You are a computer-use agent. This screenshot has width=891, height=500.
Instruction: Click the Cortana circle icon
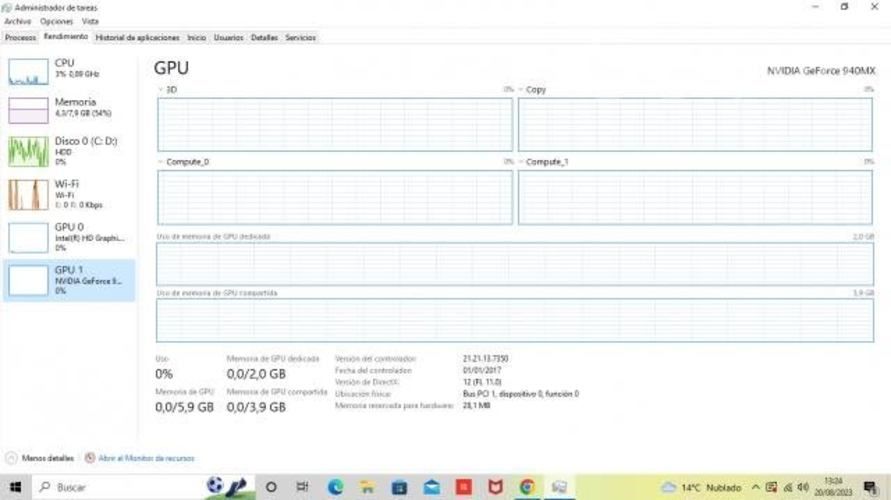click(271, 487)
